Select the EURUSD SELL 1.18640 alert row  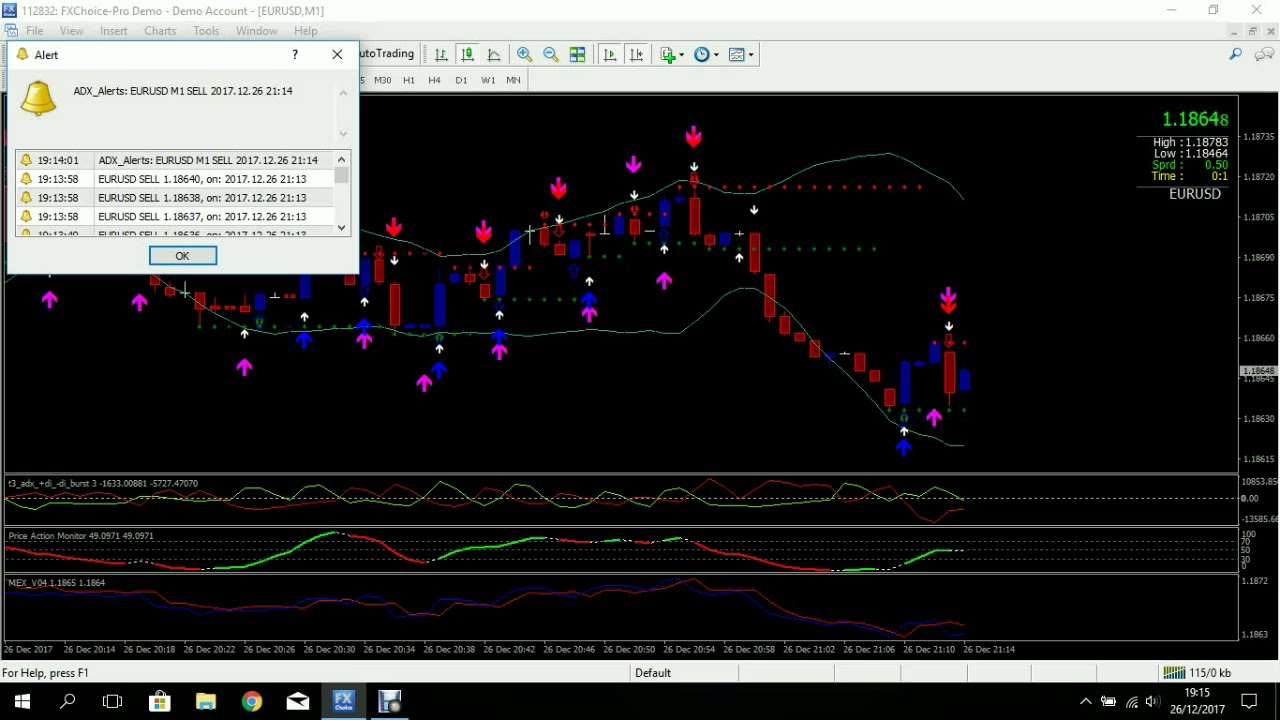[174, 179]
